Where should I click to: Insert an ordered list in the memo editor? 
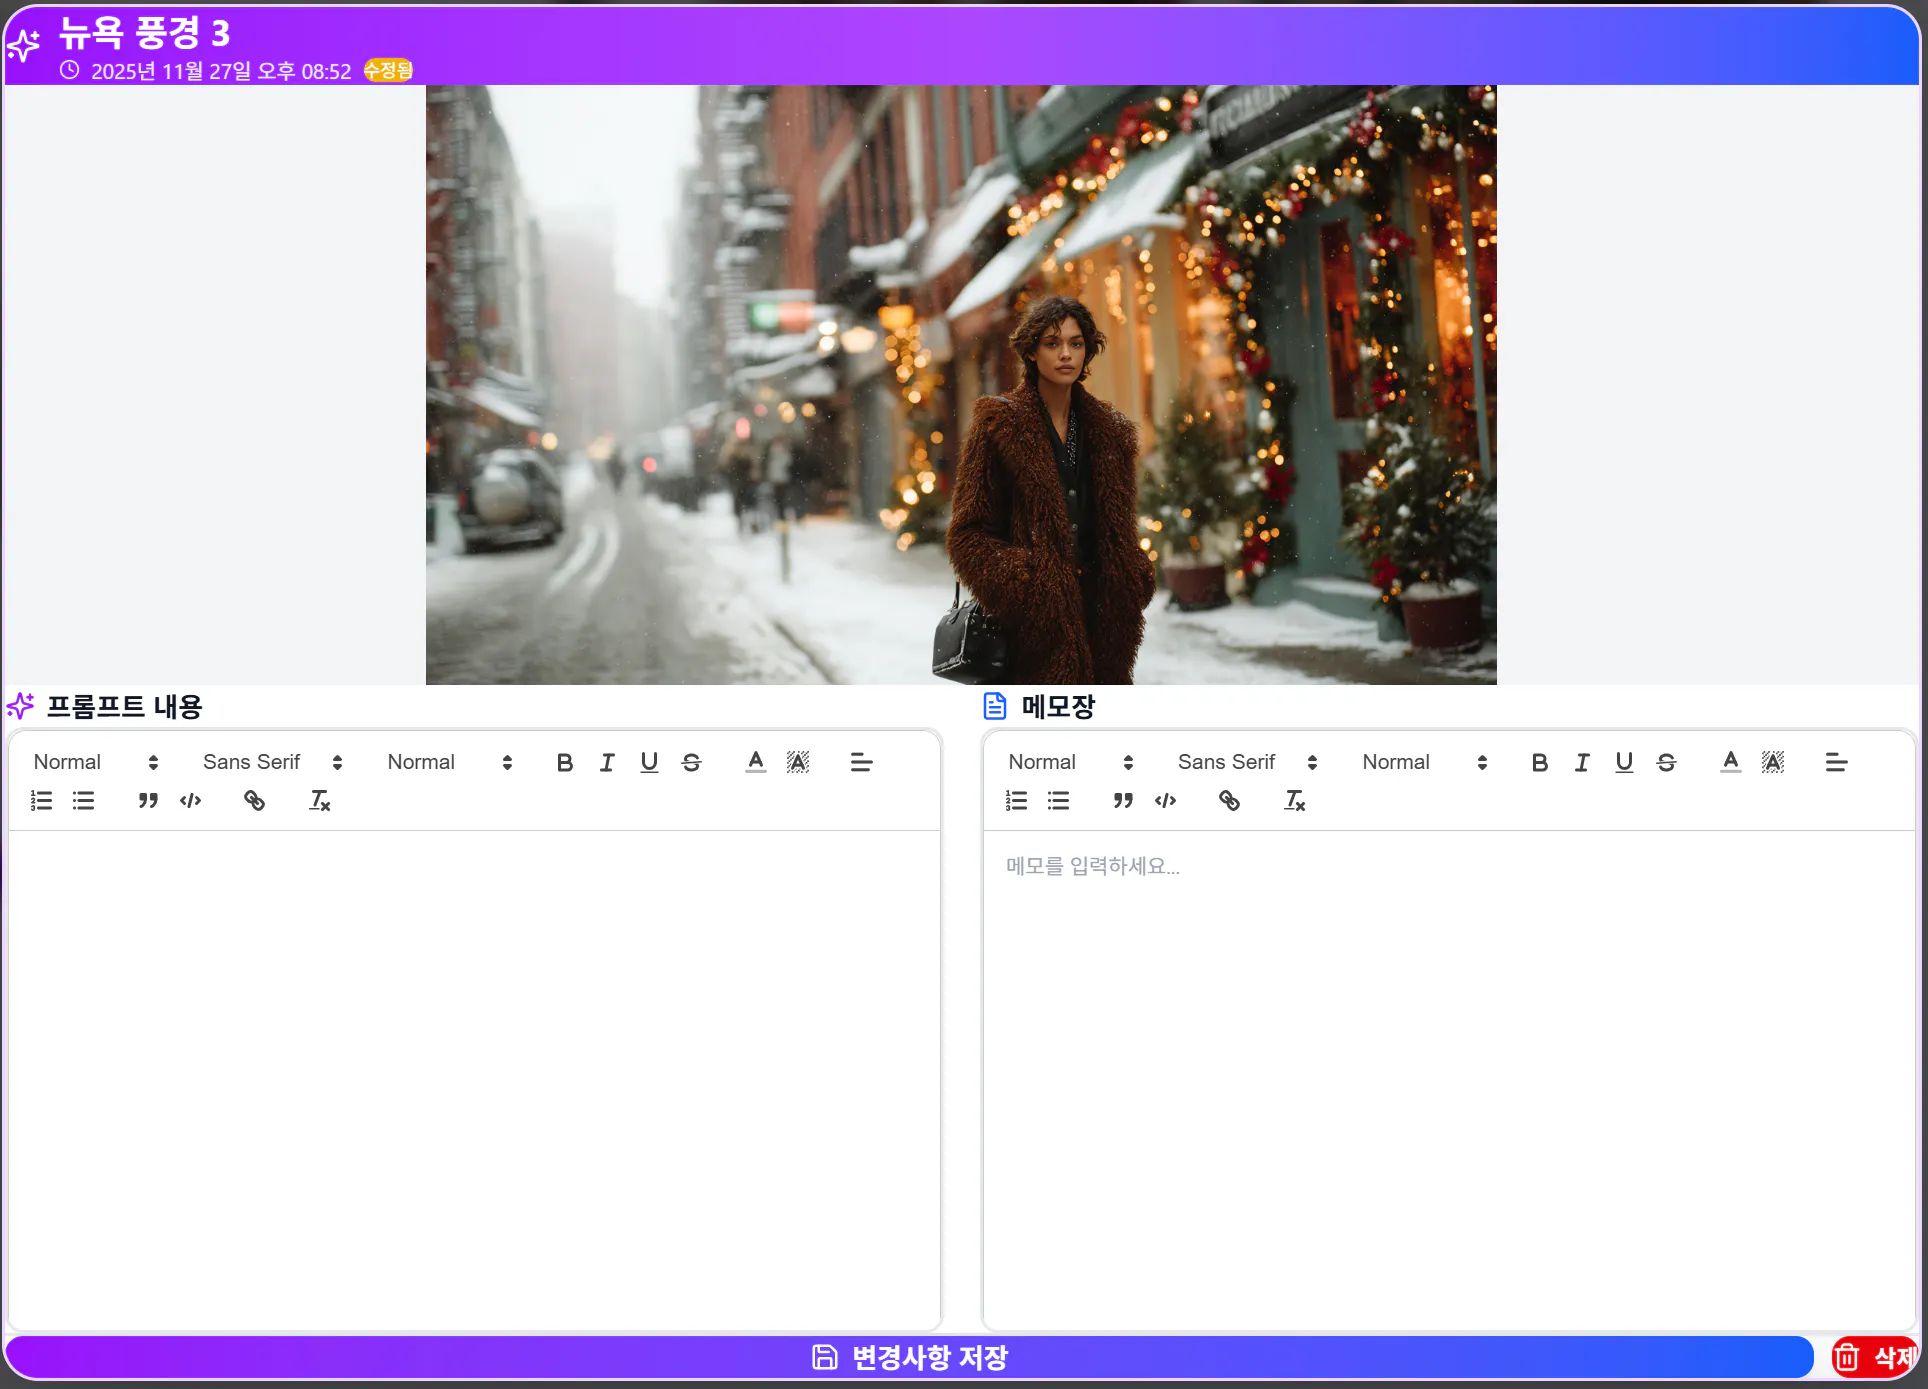click(x=1016, y=801)
